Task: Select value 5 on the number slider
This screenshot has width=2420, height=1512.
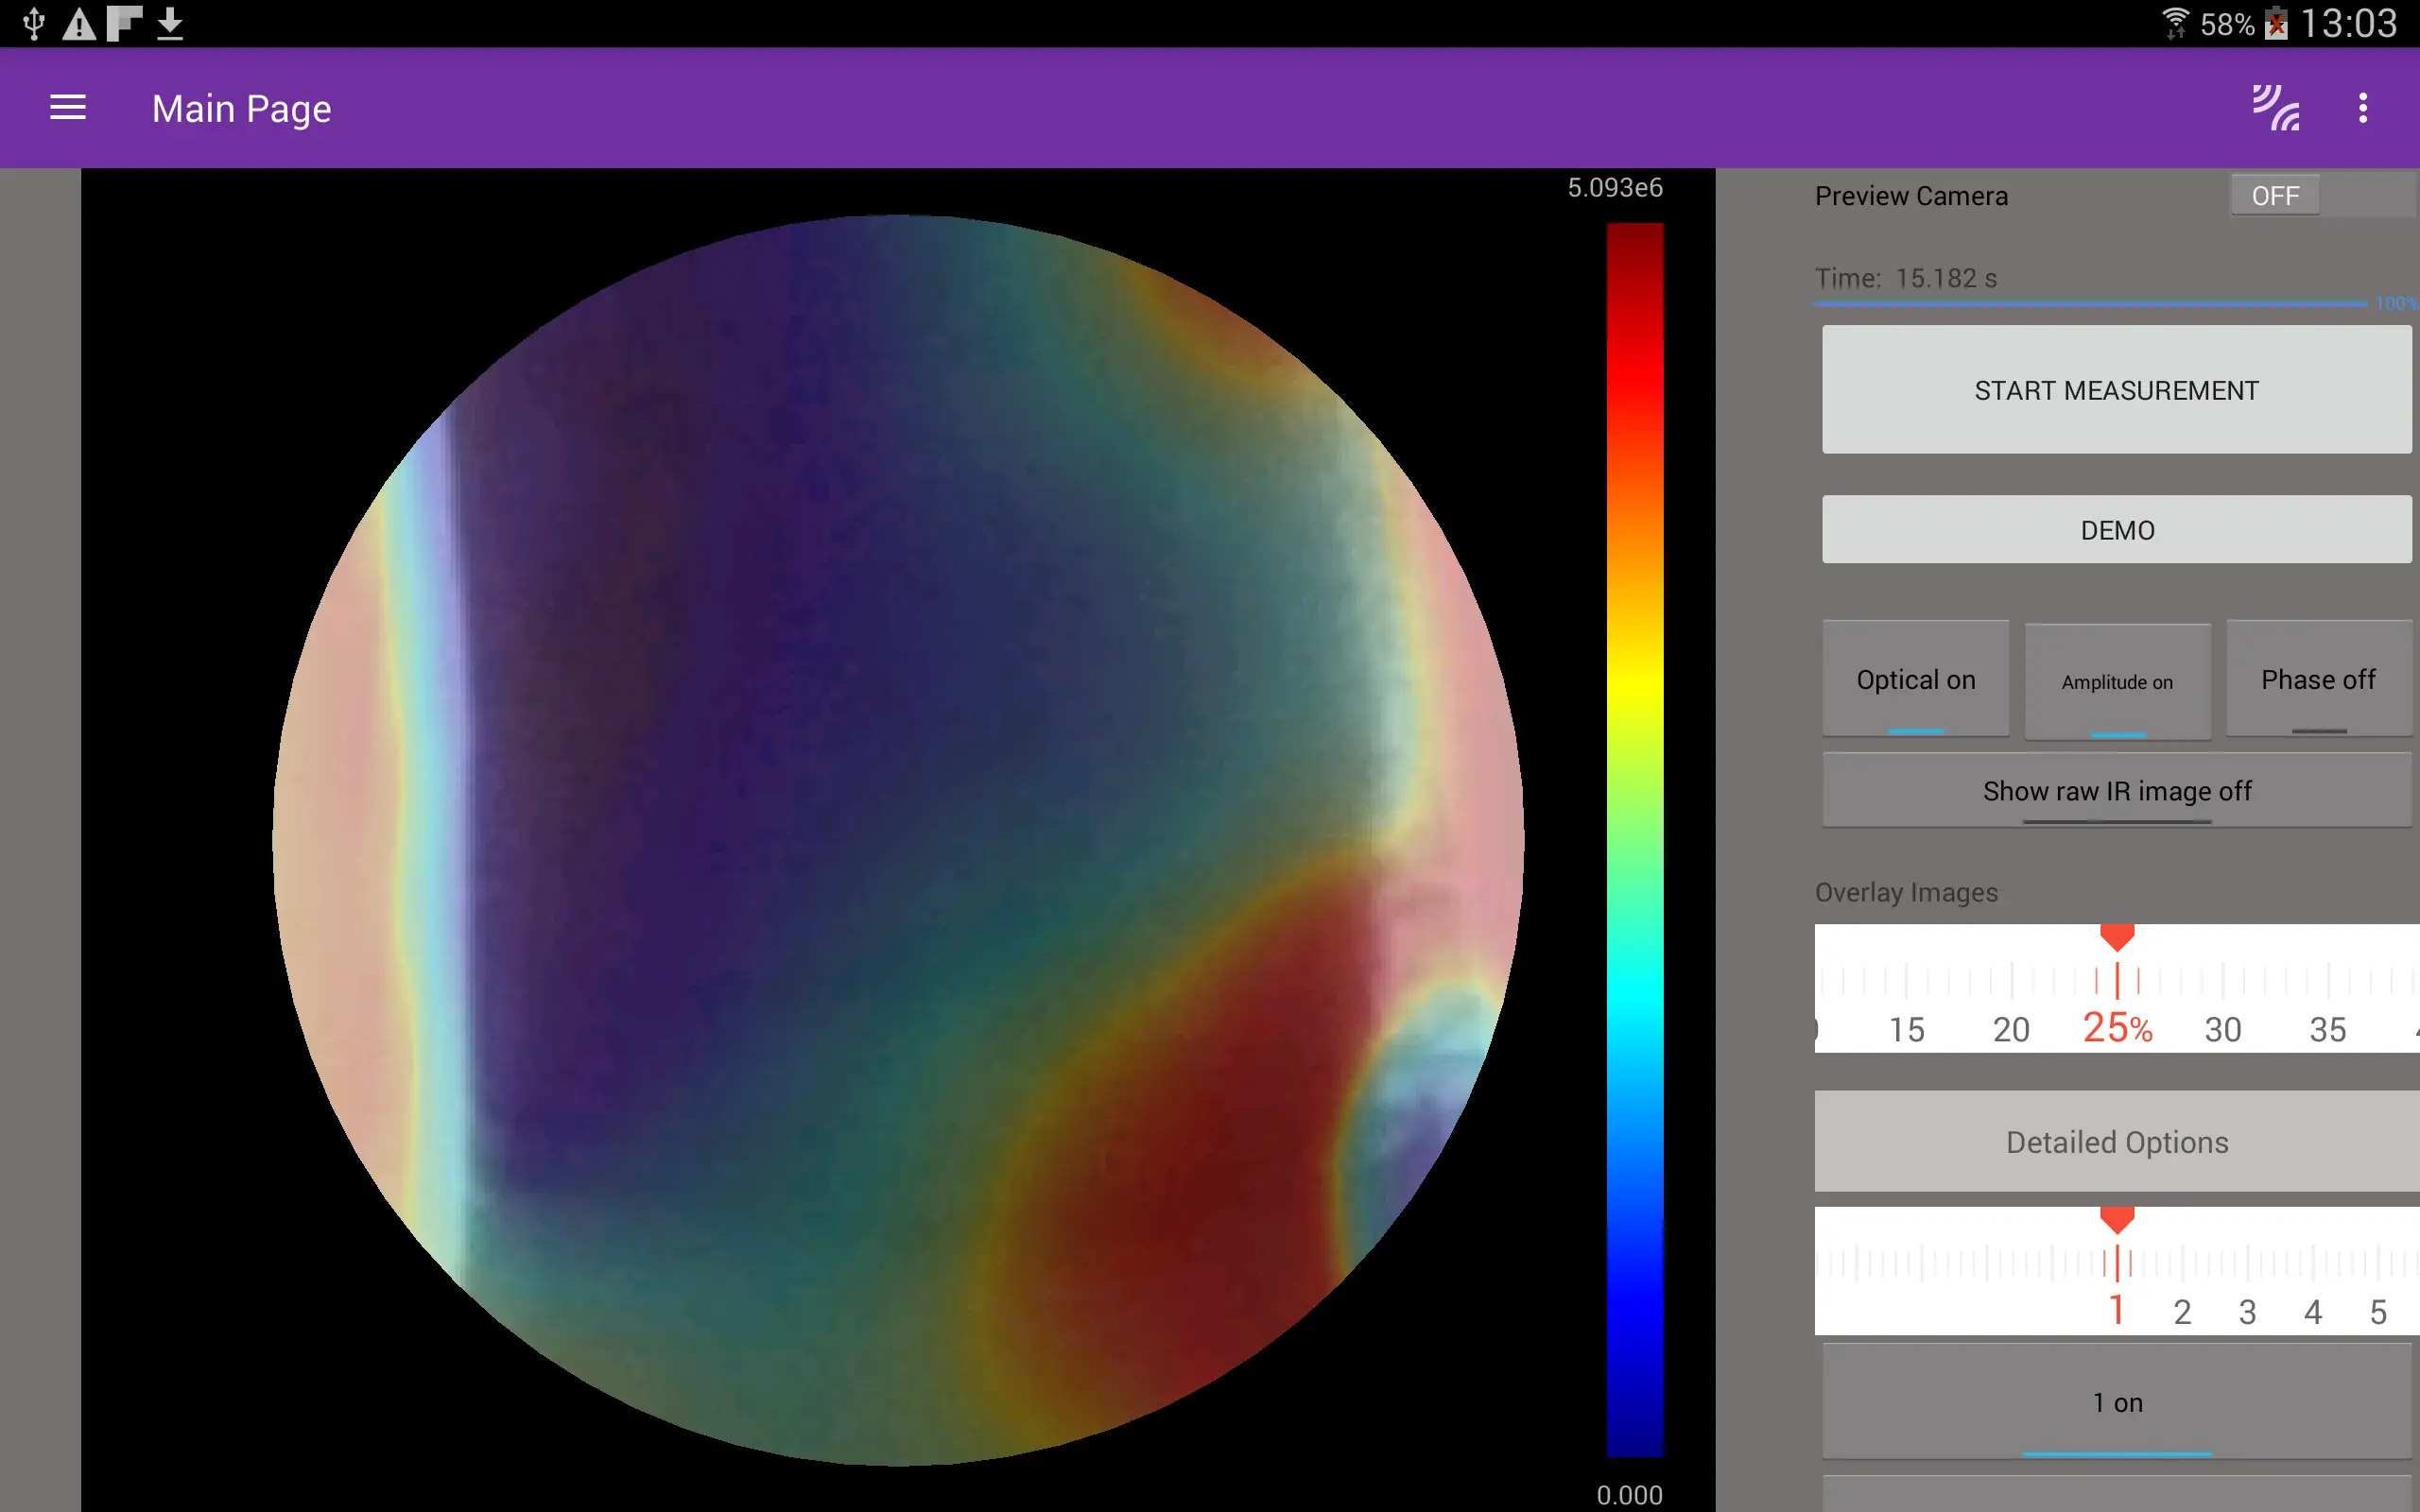Action: tap(2378, 1312)
